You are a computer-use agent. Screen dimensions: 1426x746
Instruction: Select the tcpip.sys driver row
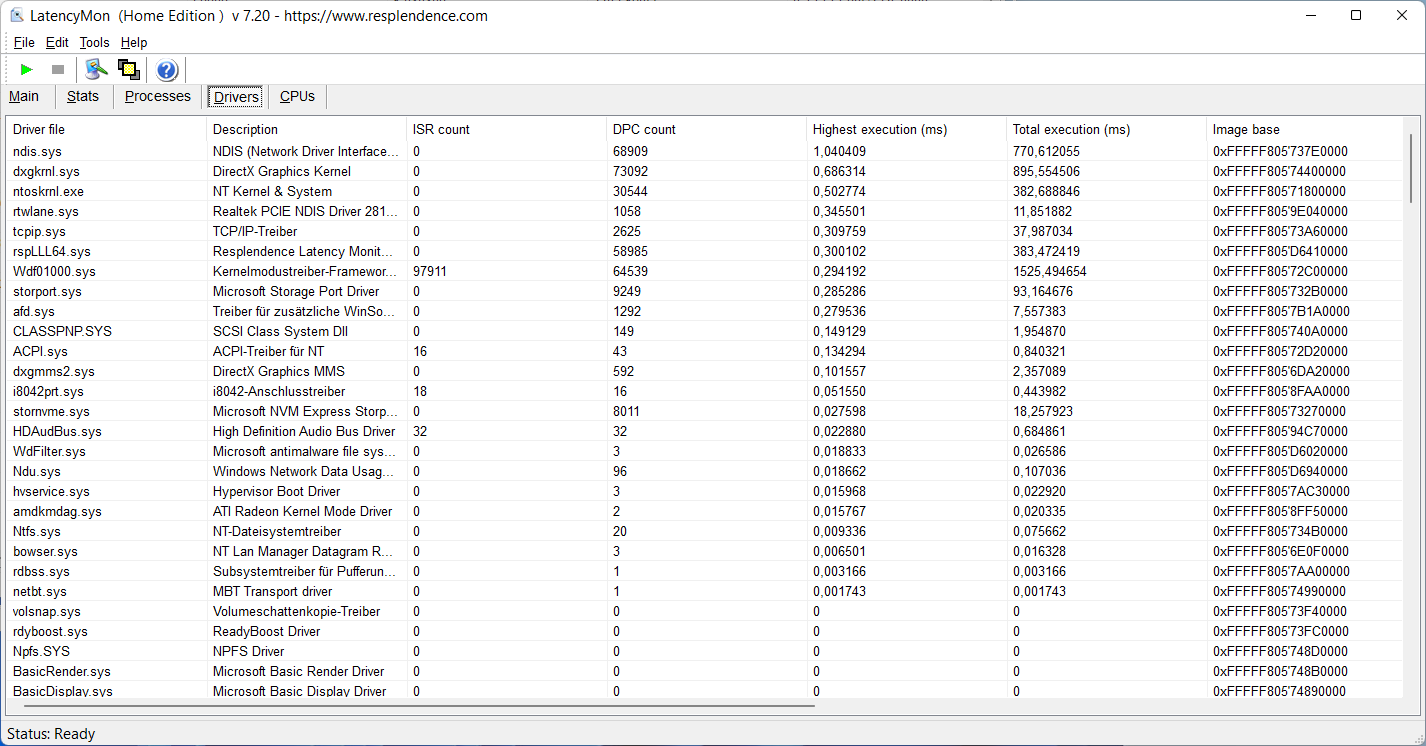coord(705,231)
